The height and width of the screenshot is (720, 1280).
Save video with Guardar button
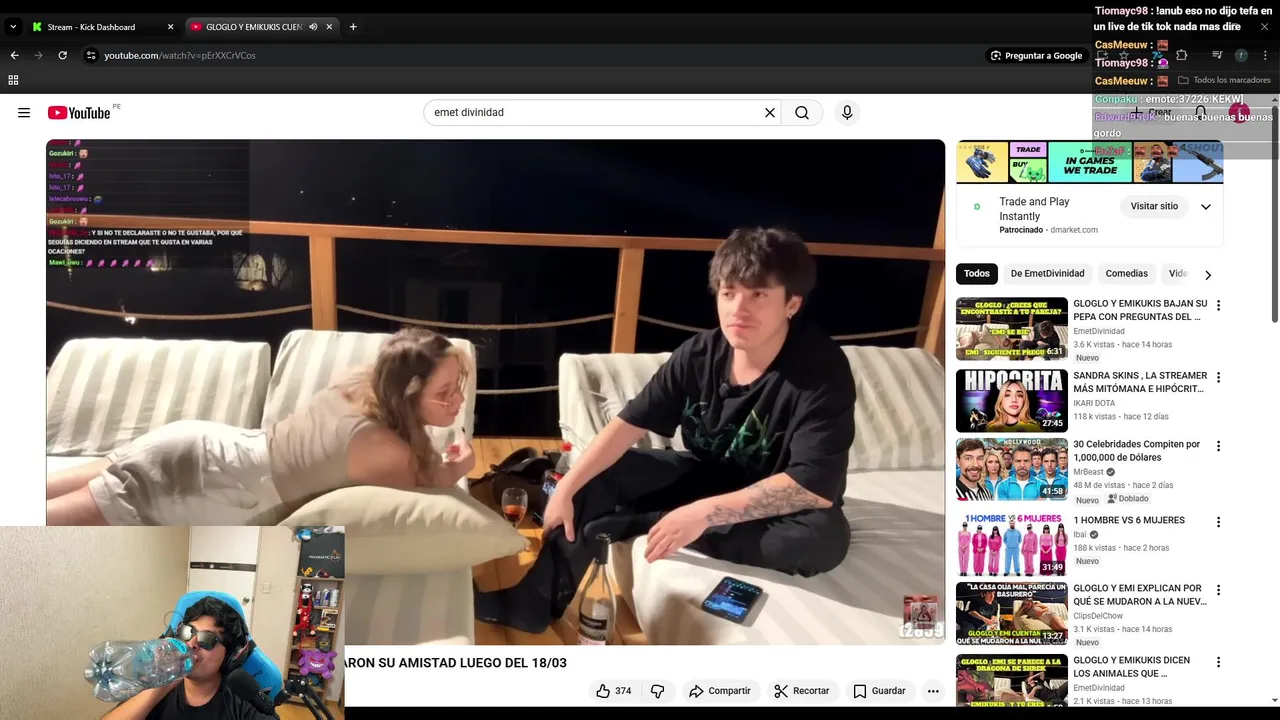click(879, 691)
